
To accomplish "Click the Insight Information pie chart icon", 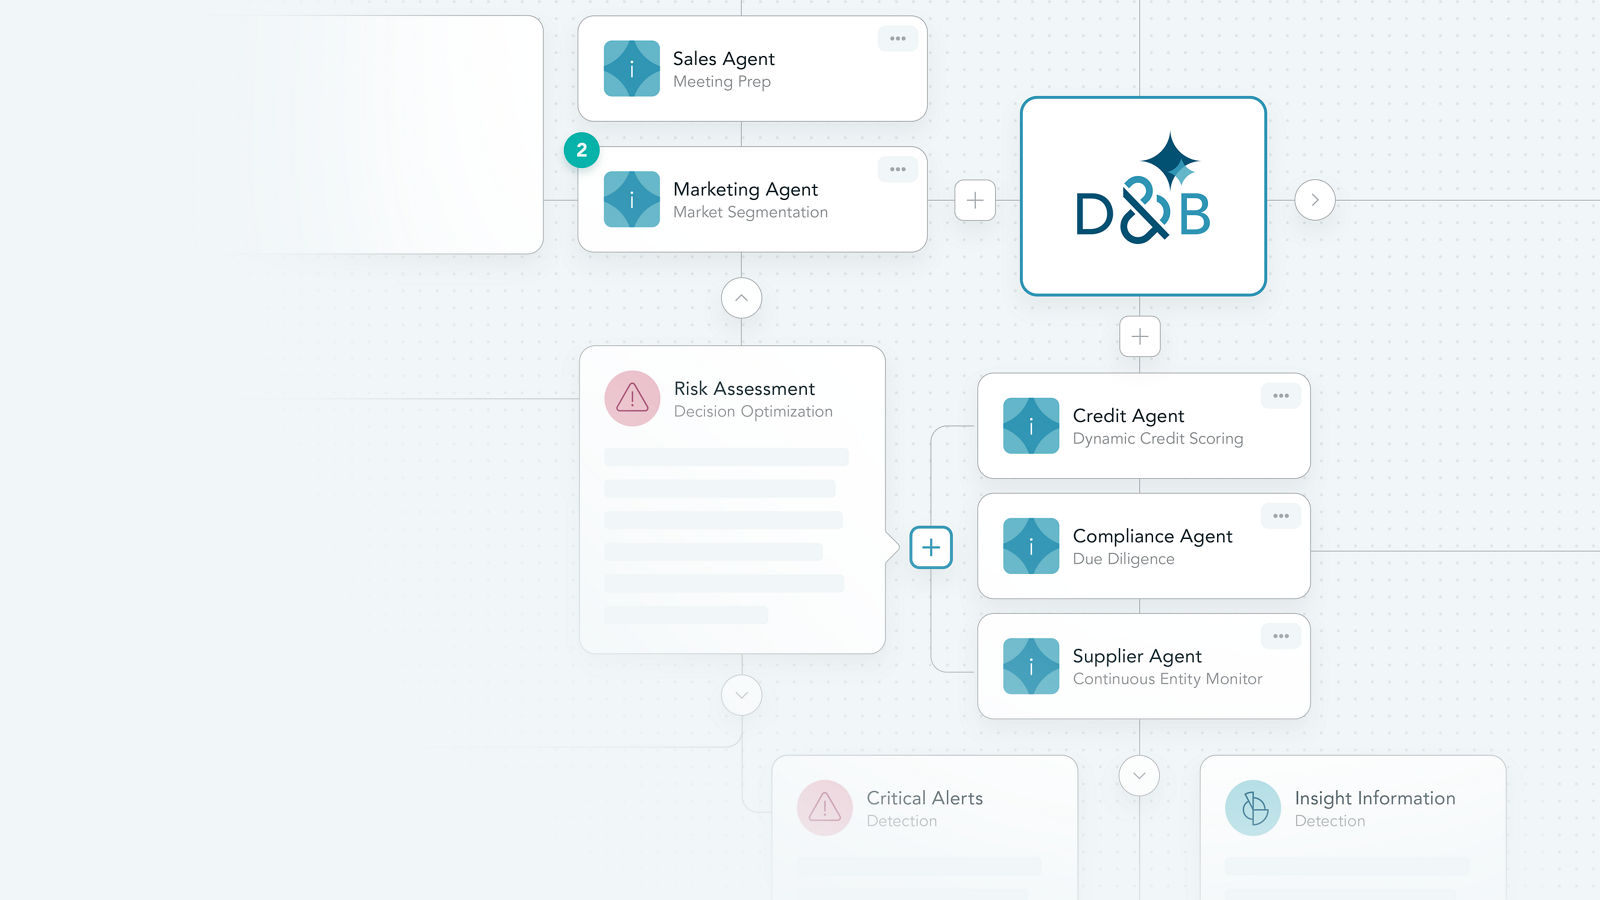I will pyautogui.click(x=1253, y=808).
